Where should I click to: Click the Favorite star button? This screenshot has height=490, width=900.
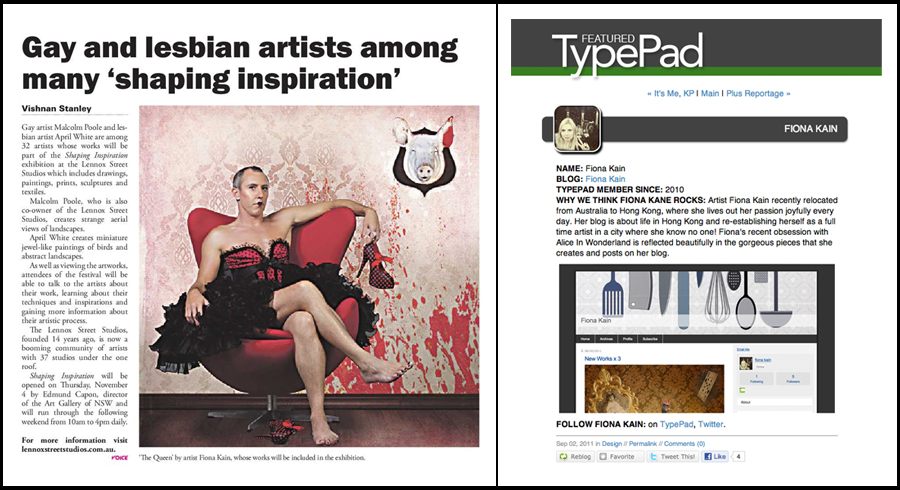pyautogui.click(x=618, y=457)
